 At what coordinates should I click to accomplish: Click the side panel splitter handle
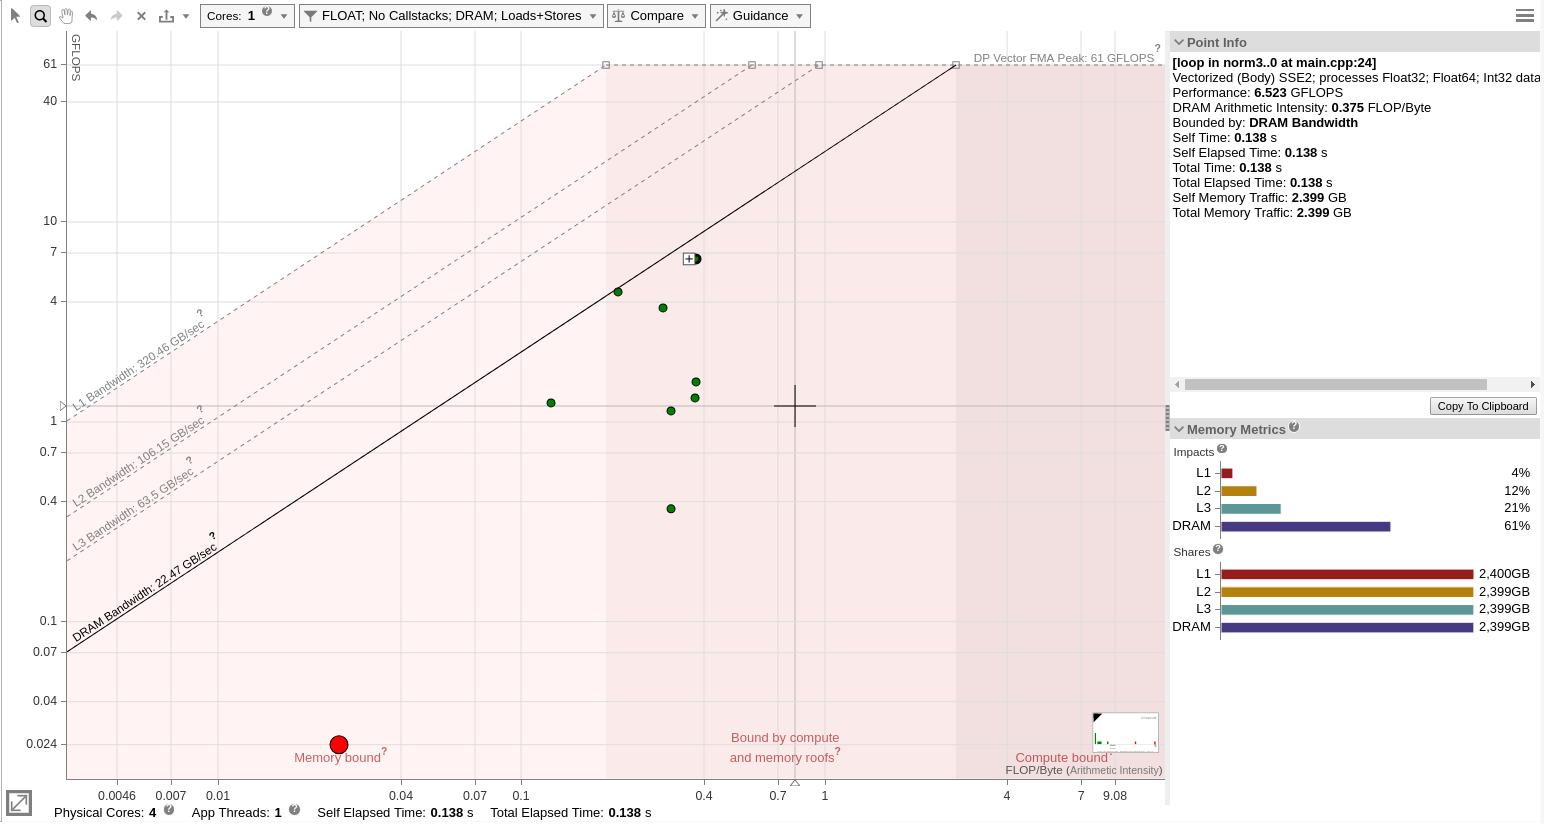(1167, 417)
